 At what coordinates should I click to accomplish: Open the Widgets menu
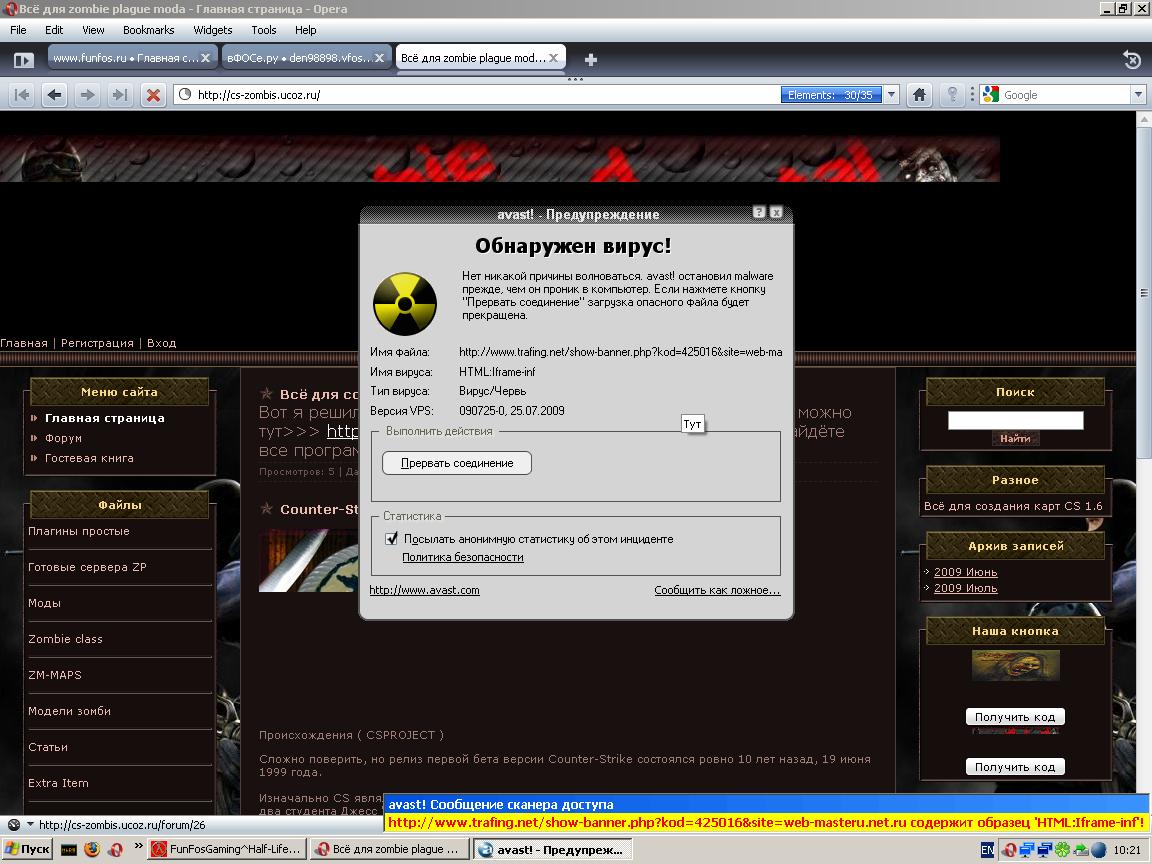212,30
